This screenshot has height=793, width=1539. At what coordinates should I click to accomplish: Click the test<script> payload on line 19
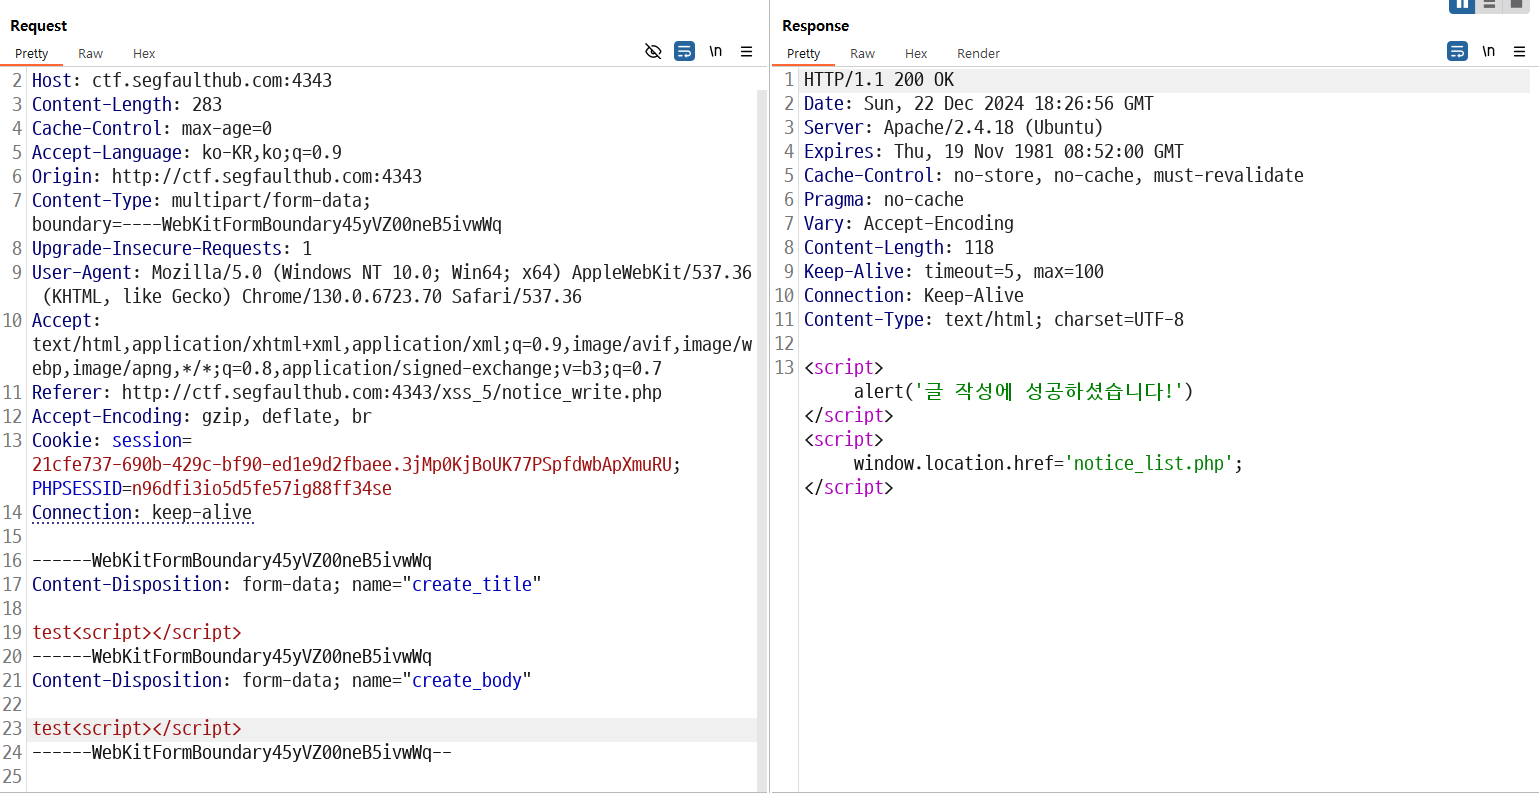tap(137, 632)
